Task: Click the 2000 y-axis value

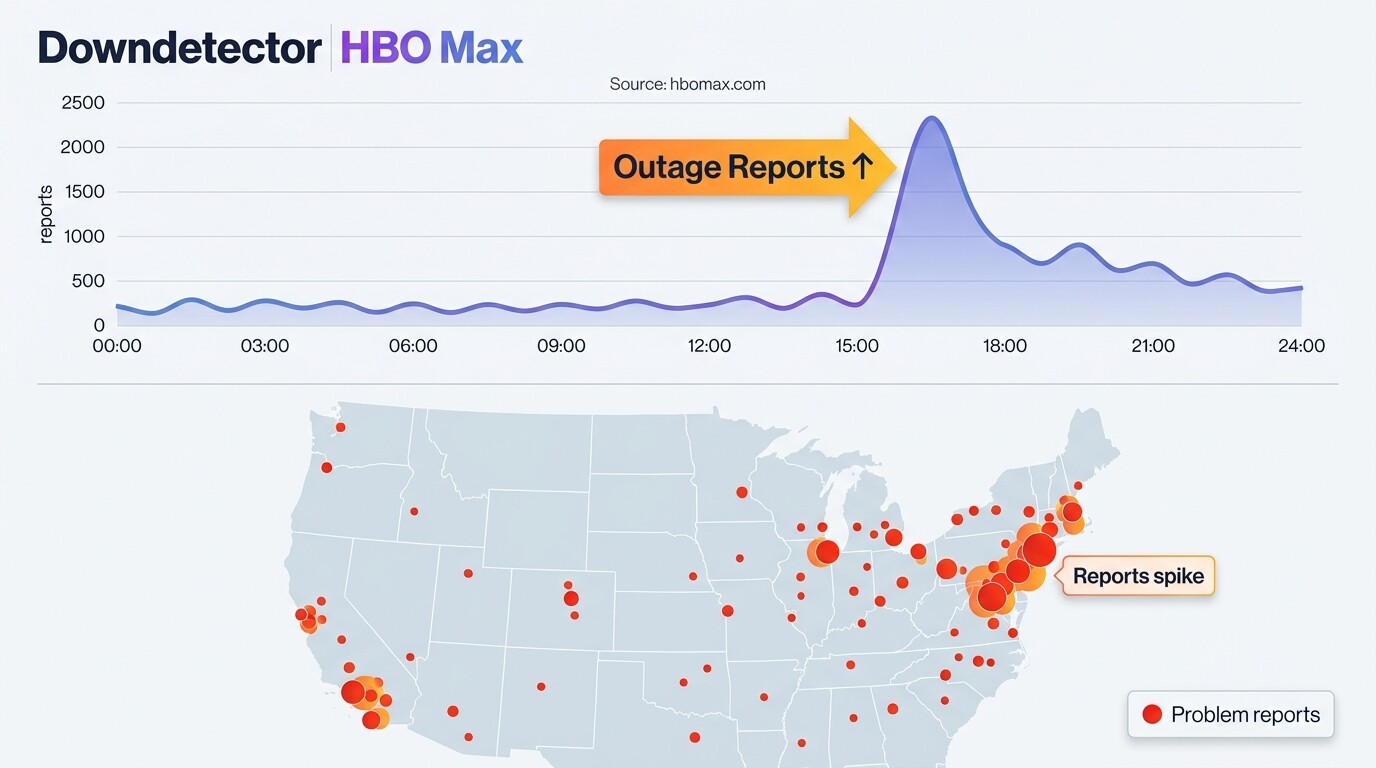Action: [x=83, y=147]
